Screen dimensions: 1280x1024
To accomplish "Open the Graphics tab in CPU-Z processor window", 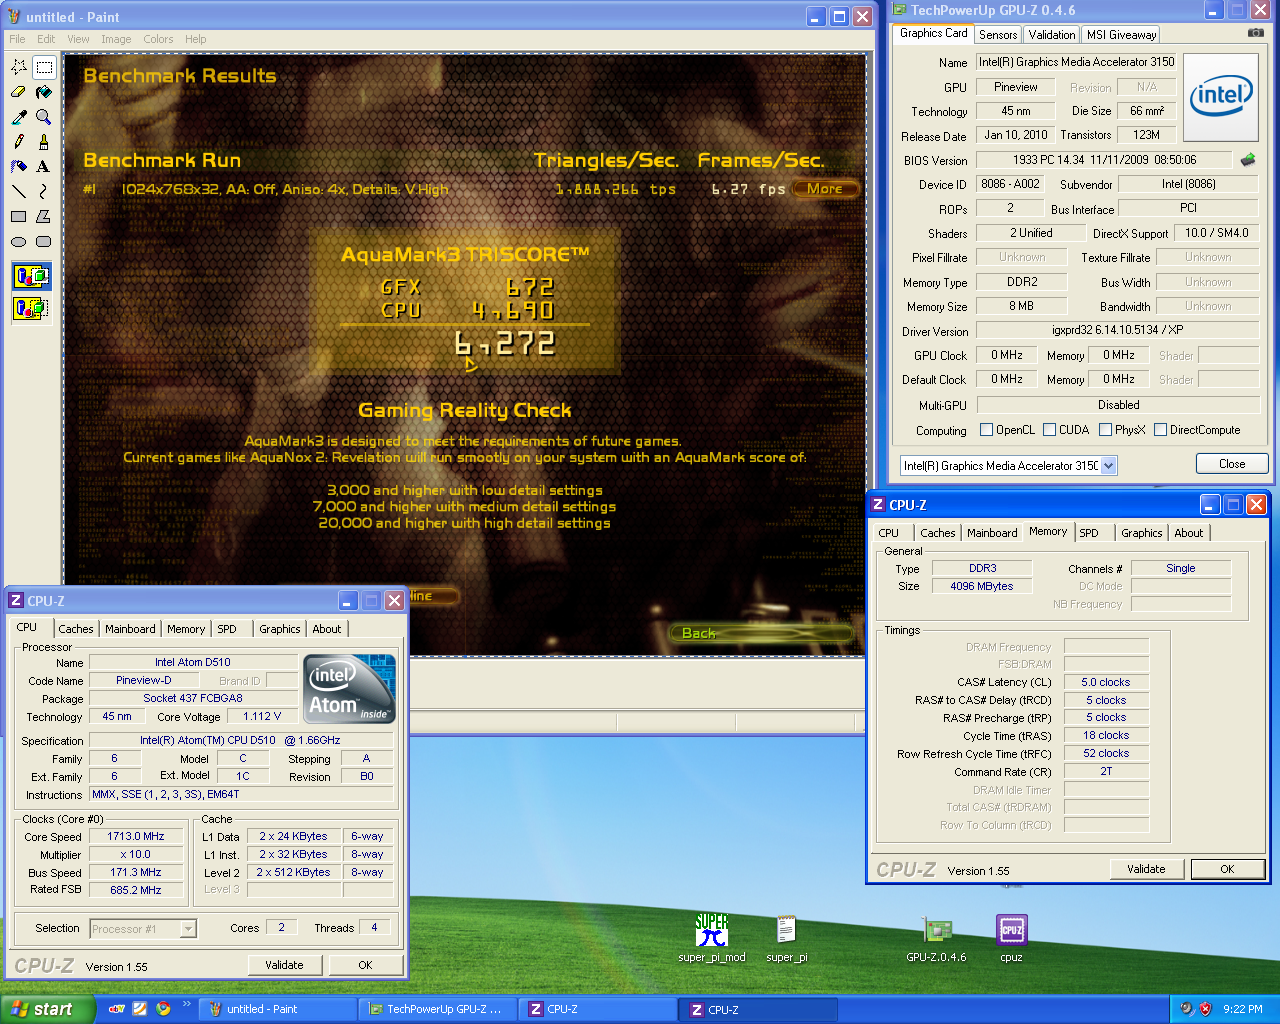I will click(279, 629).
